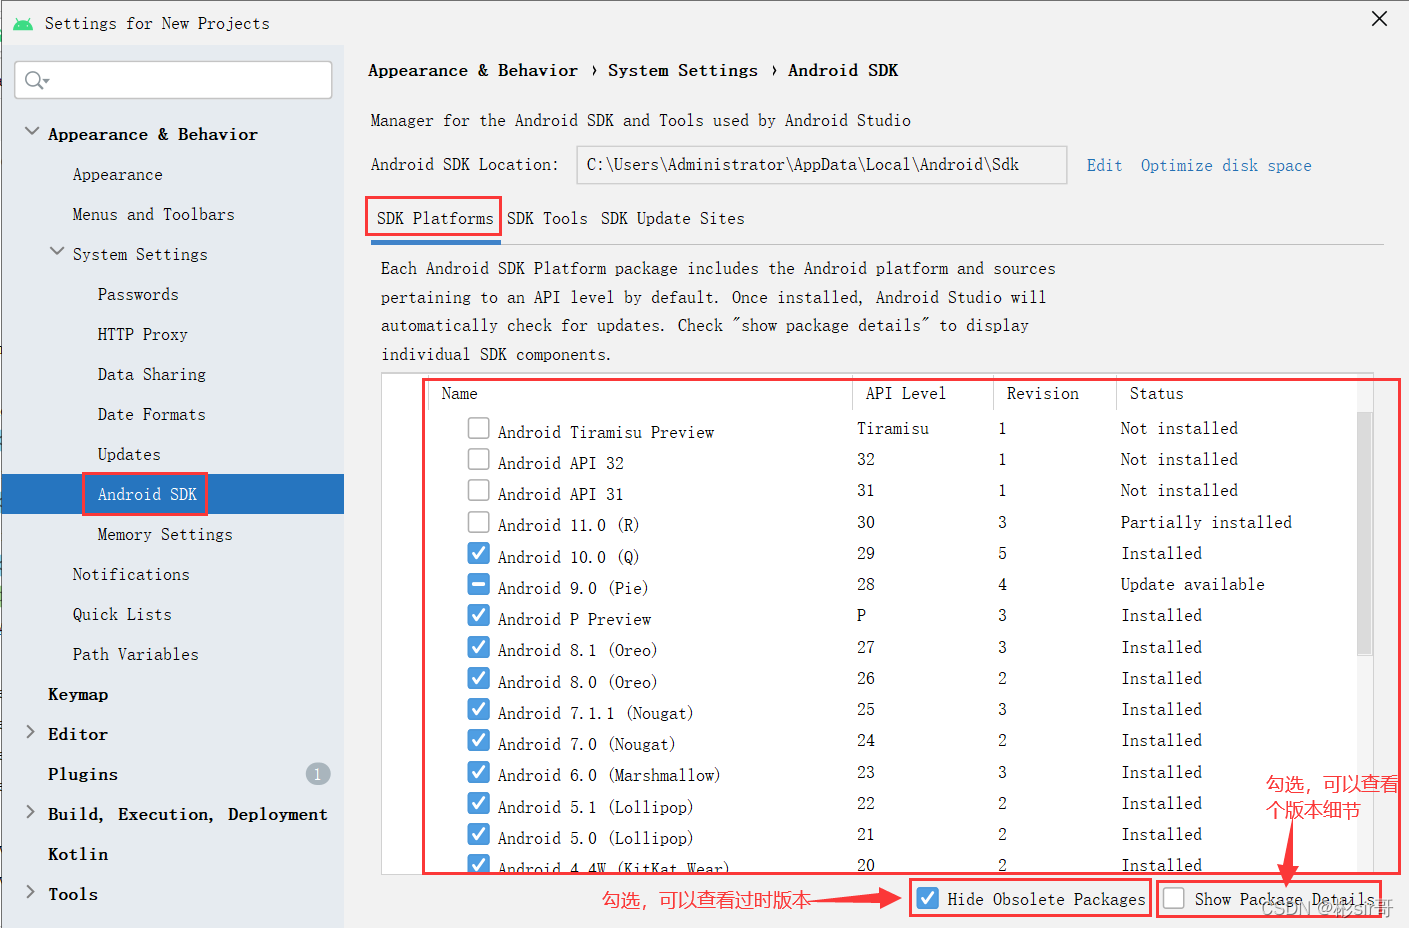Uncheck the Android 8.0 (Oreo) checkbox
This screenshot has width=1409, height=928.
[x=479, y=678]
